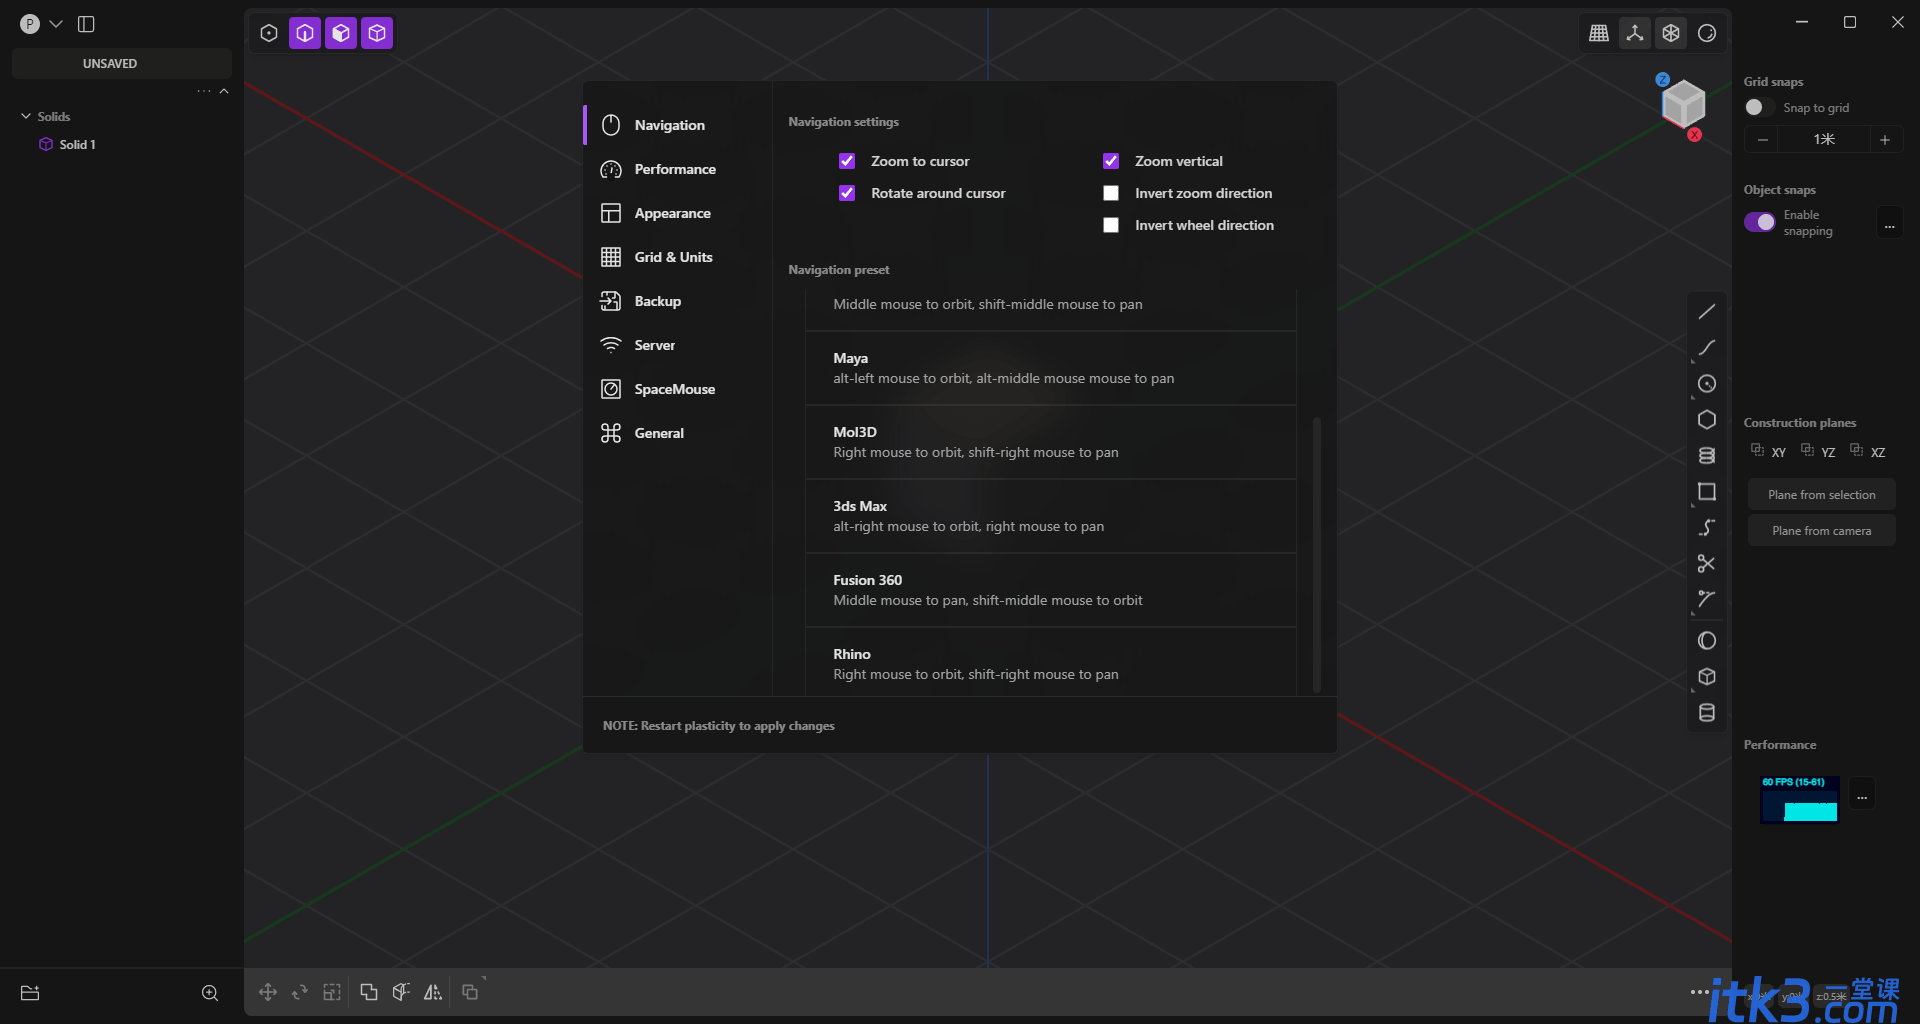The image size is (1920, 1024).
Task: Disable the Enable snapping toggle
Action: pos(1760,222)
